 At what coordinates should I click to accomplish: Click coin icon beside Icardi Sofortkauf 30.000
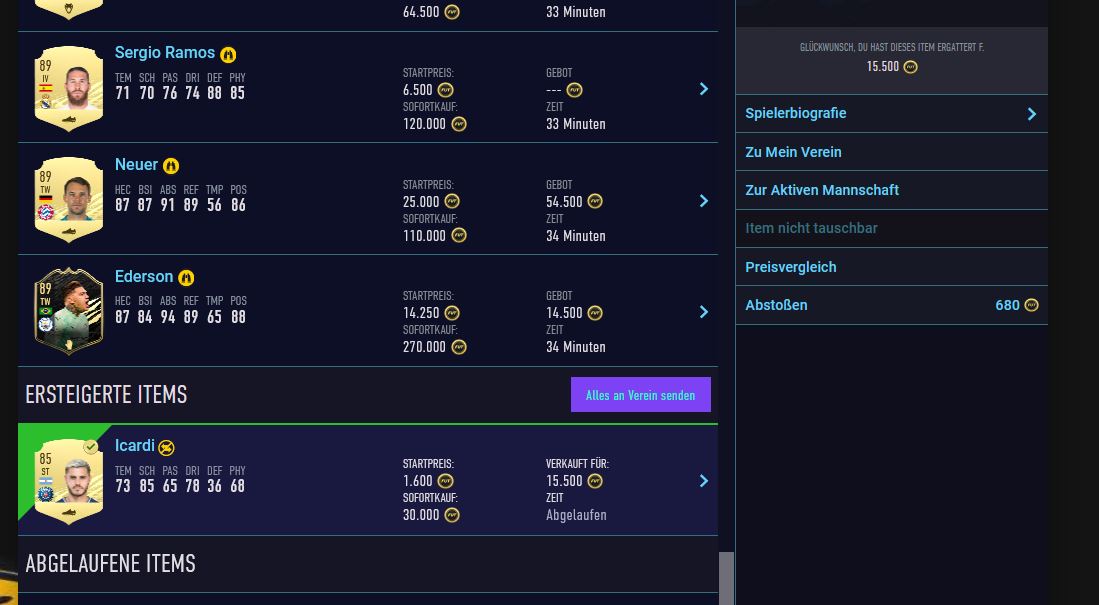pos(452,515)
